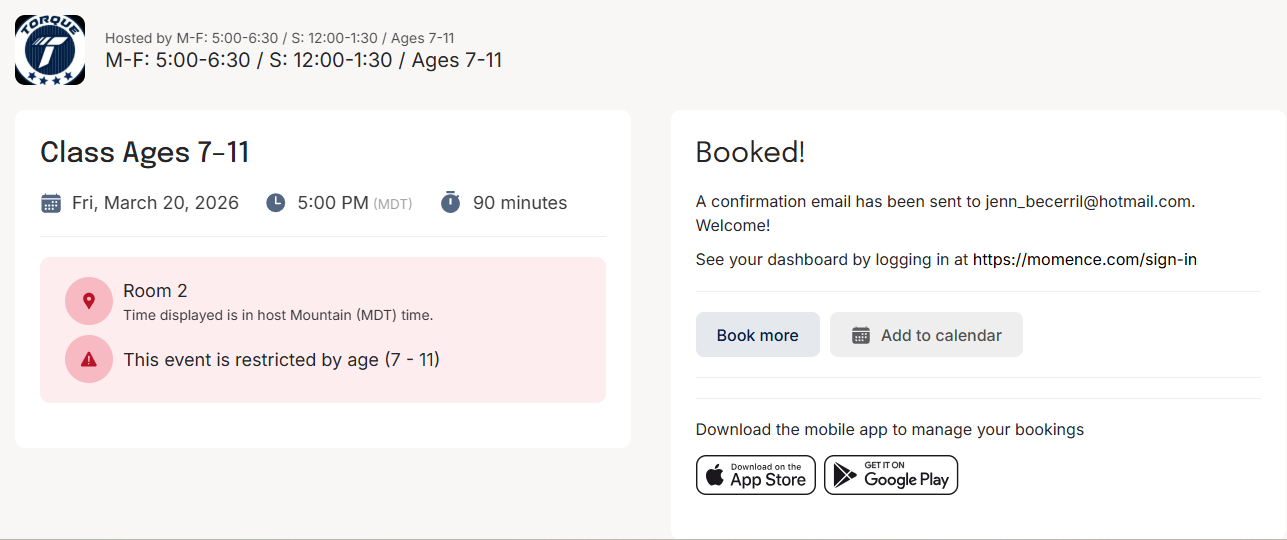
Task: Click the location pin icon for Room 2
Action: pyautogui.click(x=89, y=300)
